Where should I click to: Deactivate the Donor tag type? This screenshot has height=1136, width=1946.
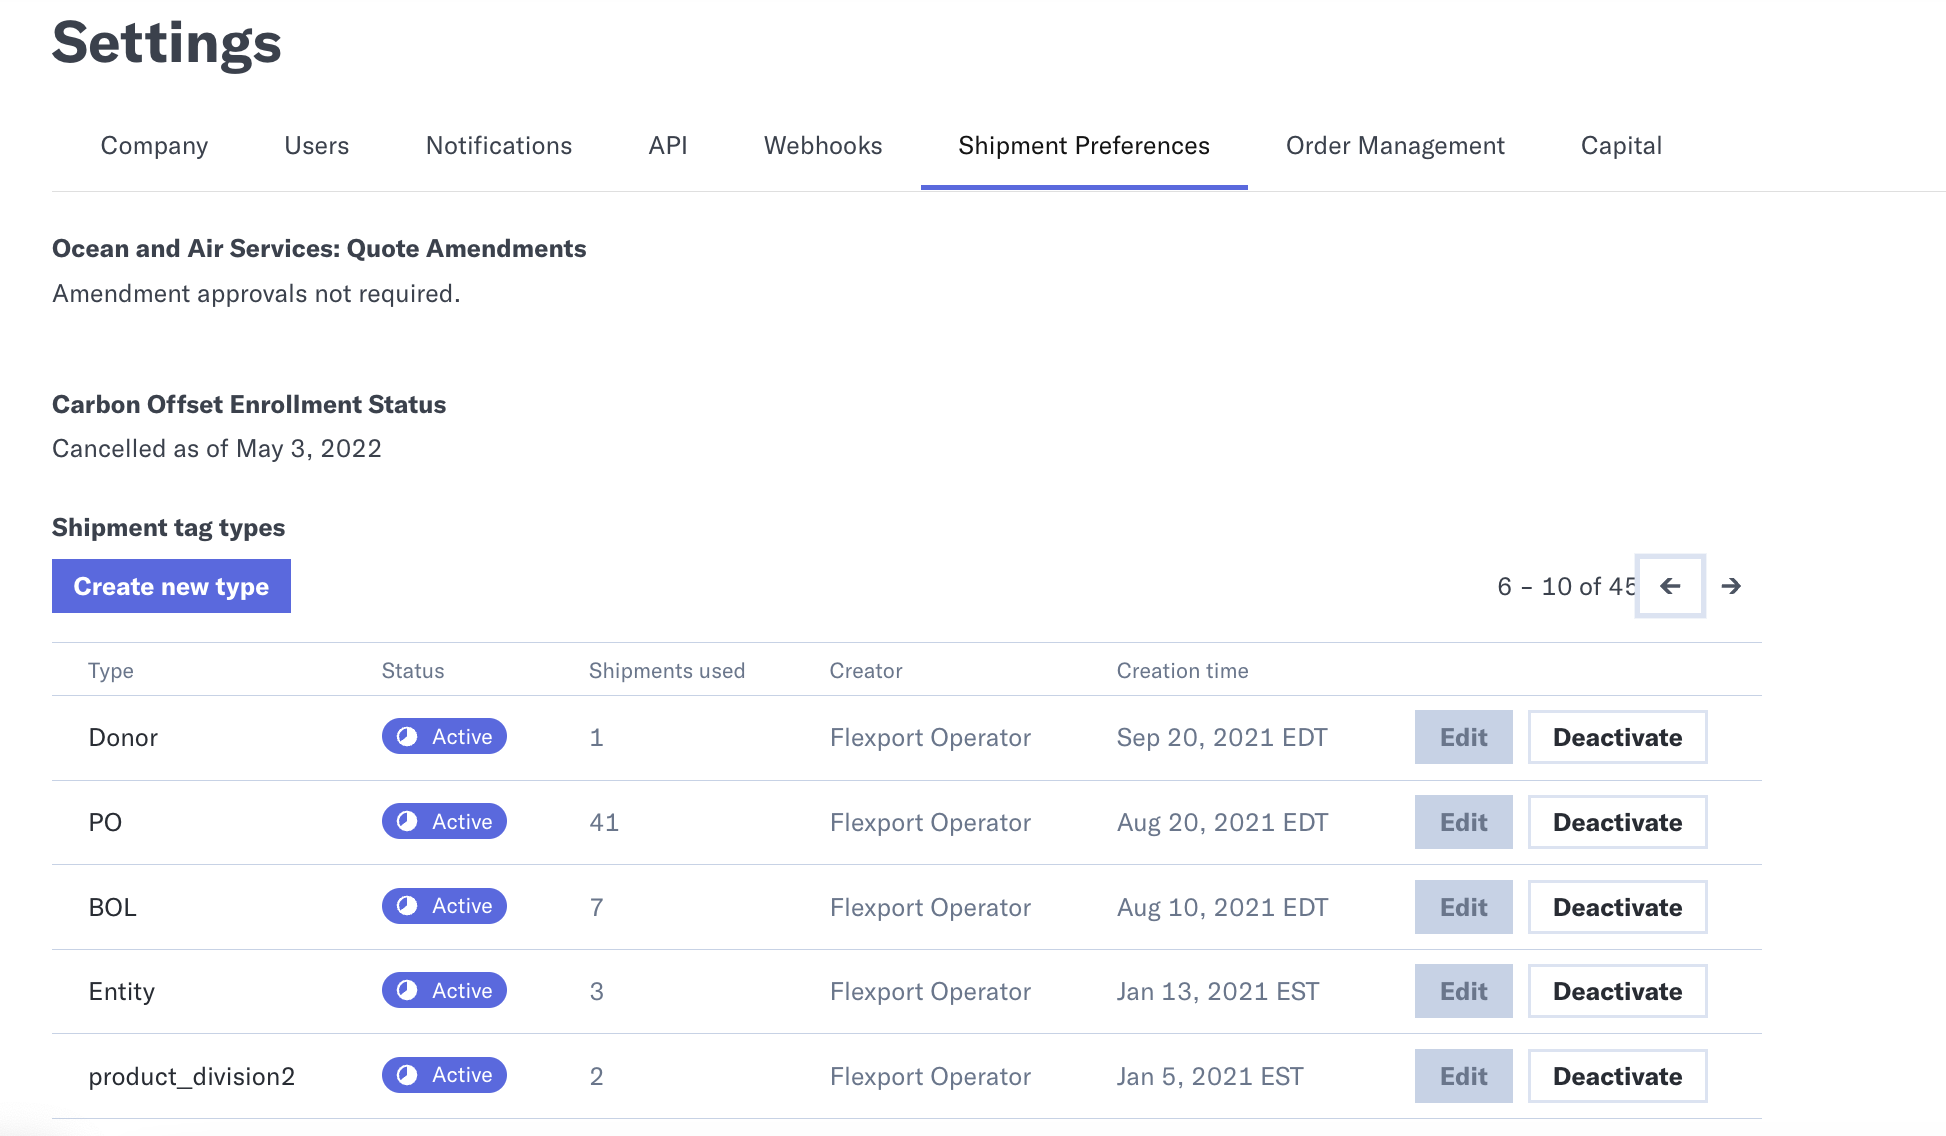(1617, 737)
